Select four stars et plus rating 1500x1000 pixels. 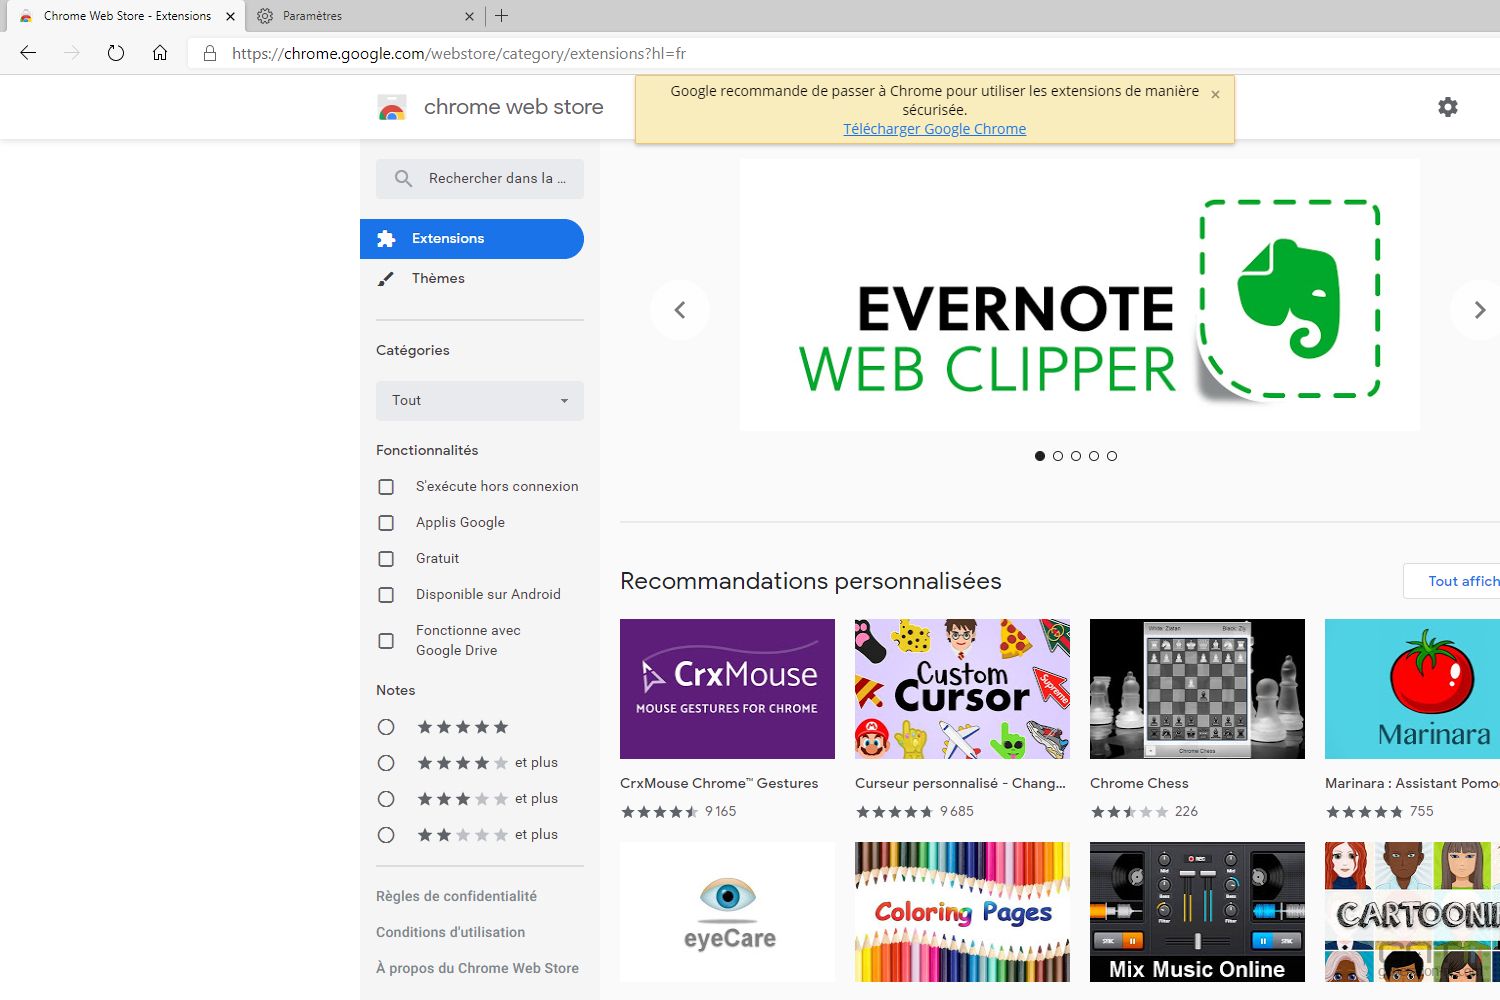point(386,763)
